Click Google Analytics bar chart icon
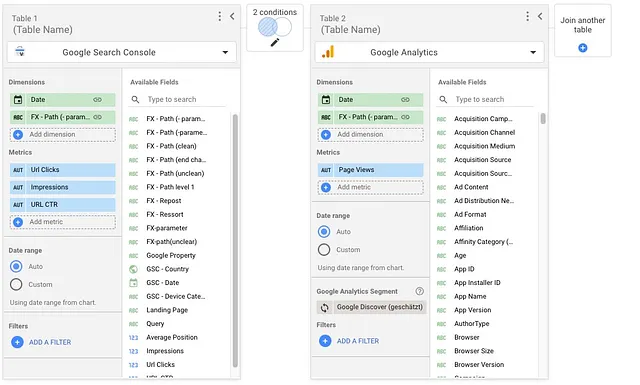640x385 pixels. coord(328,52)
